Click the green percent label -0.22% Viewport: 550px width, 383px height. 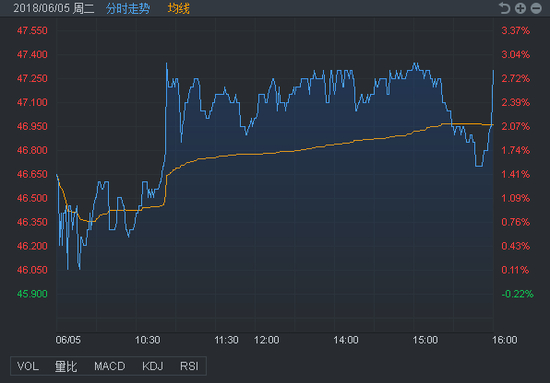pyautogui.click(x=517, y=294)
